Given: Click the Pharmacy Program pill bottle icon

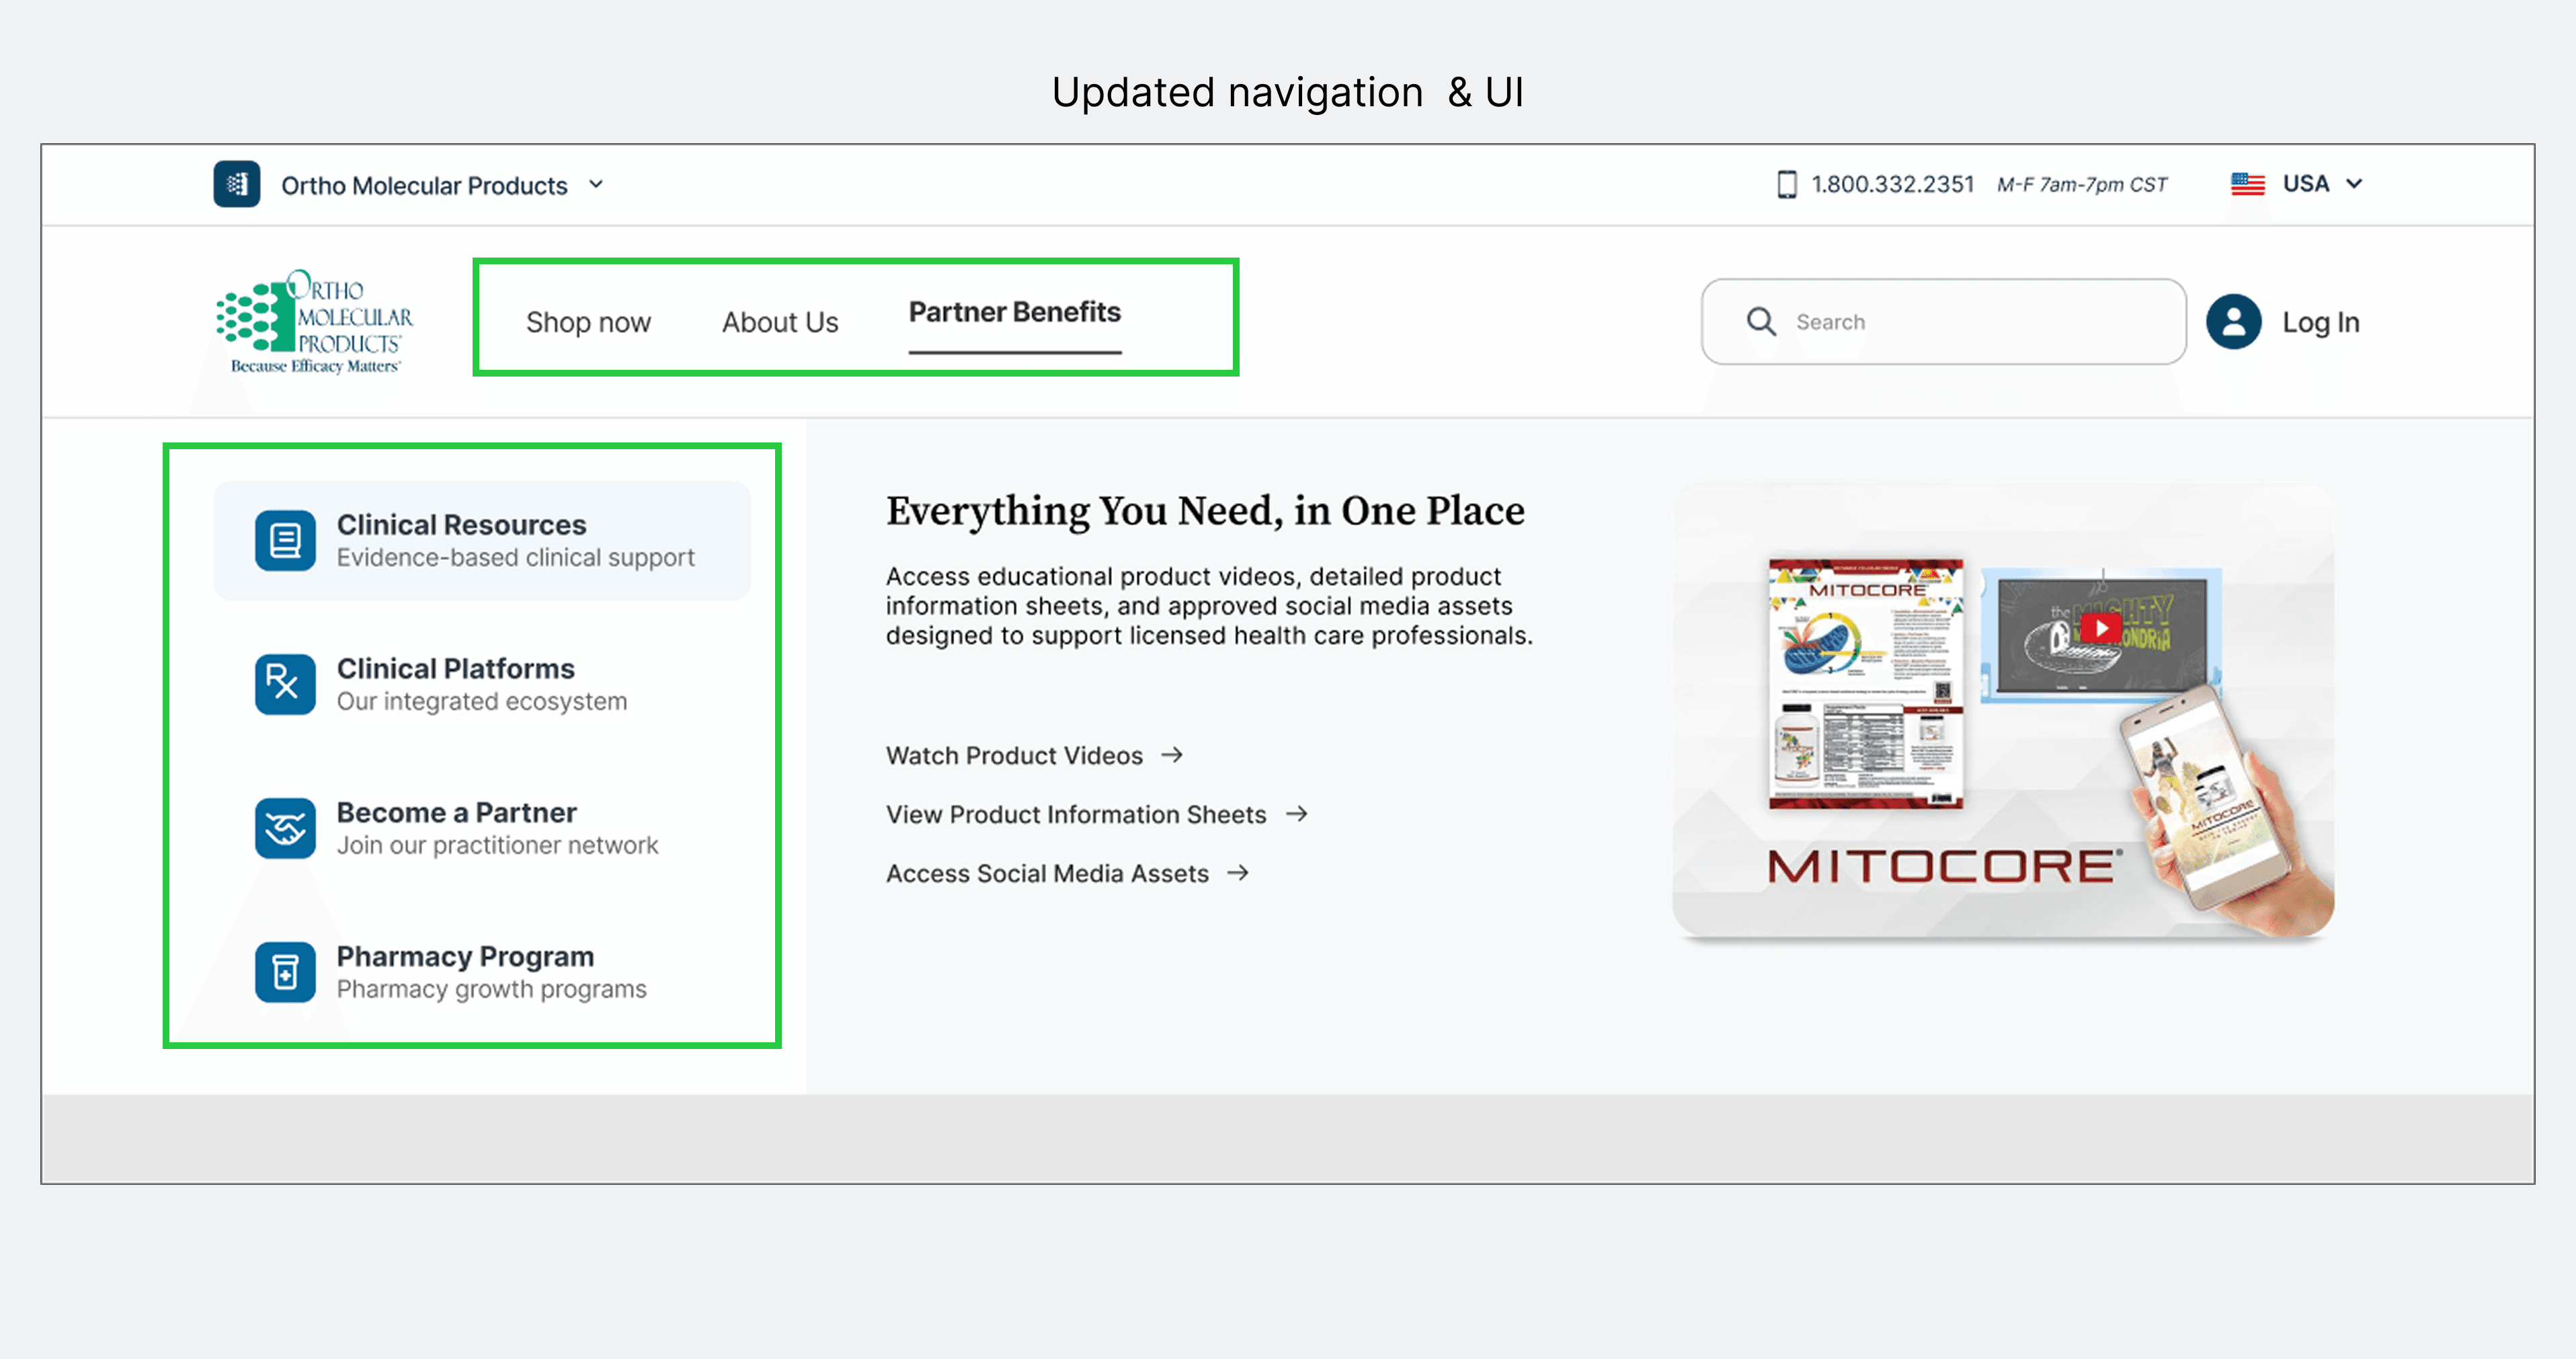Looking at the screenshot, I should click(x=285, y=972).
